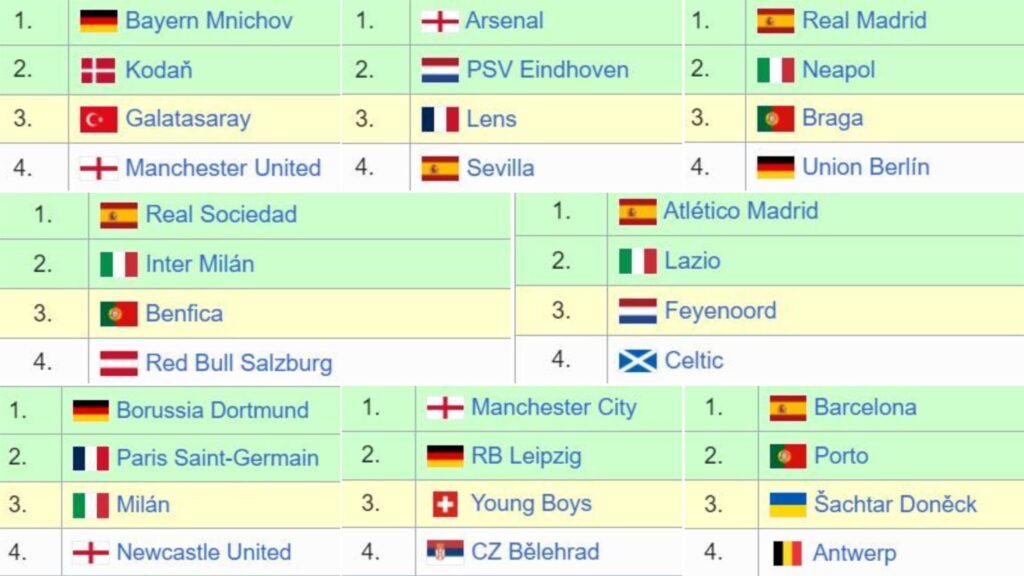Screen dimensions: 1024x576
Task: Open the Real Madrid link
Action: point(864,20)
